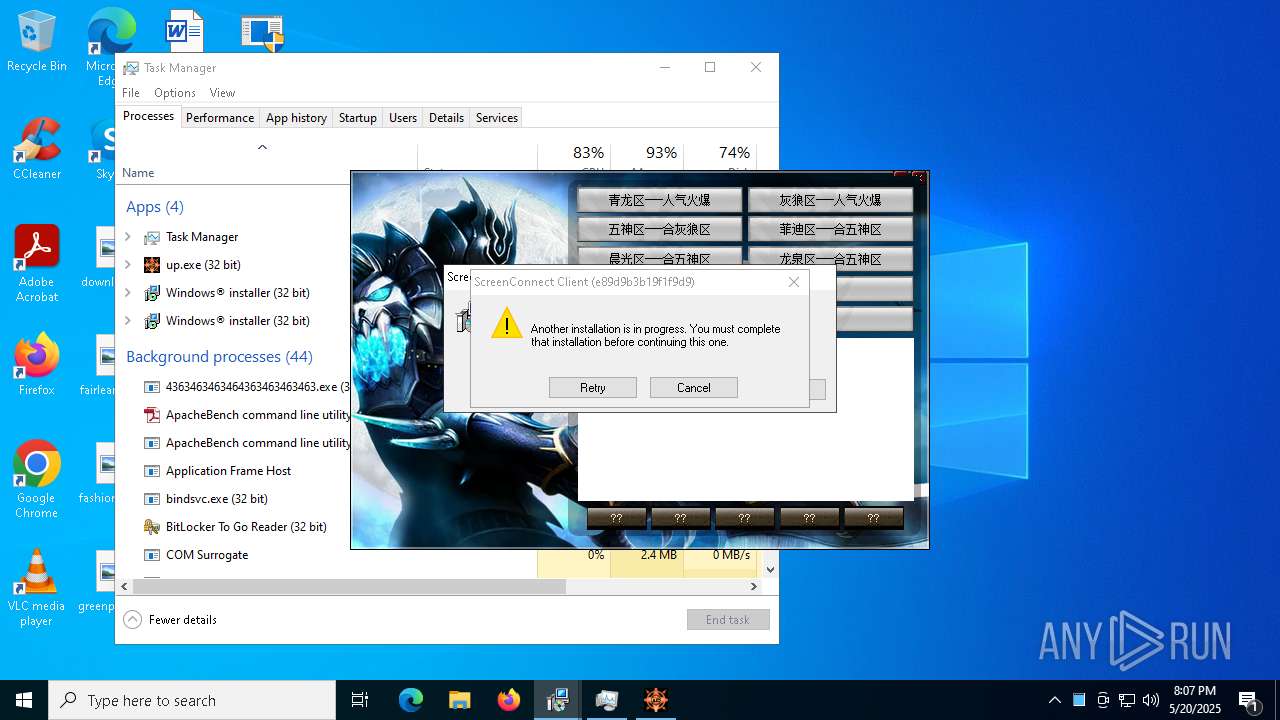The image size is (1280, 720).
Task: Click Retry in ScreenConnect dialog
Action: [x=593, y=388]
